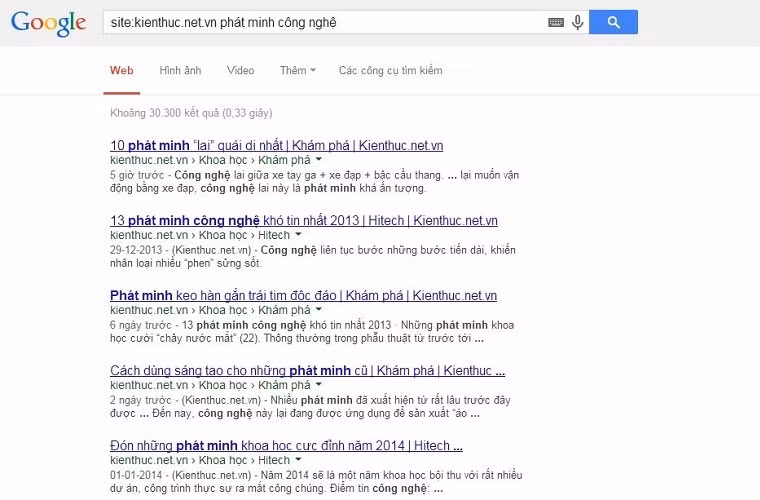The width and height of the screenshot is (760, 500).
Task: Expand the URL arrow under '10 phát minh lai' result
Action: [318, 159]
